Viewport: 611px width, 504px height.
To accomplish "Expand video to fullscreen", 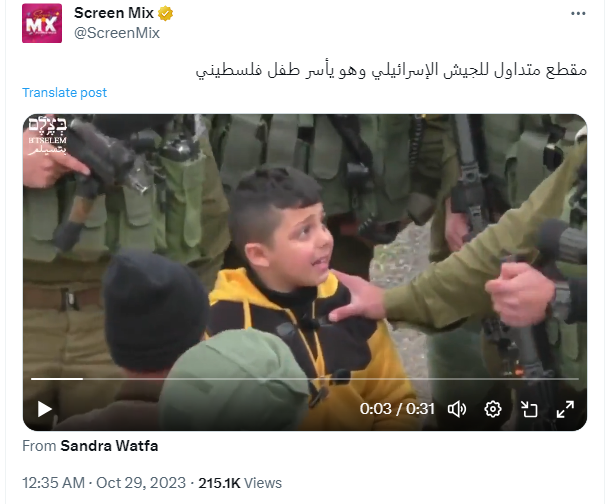I will [x=565, y=409].
